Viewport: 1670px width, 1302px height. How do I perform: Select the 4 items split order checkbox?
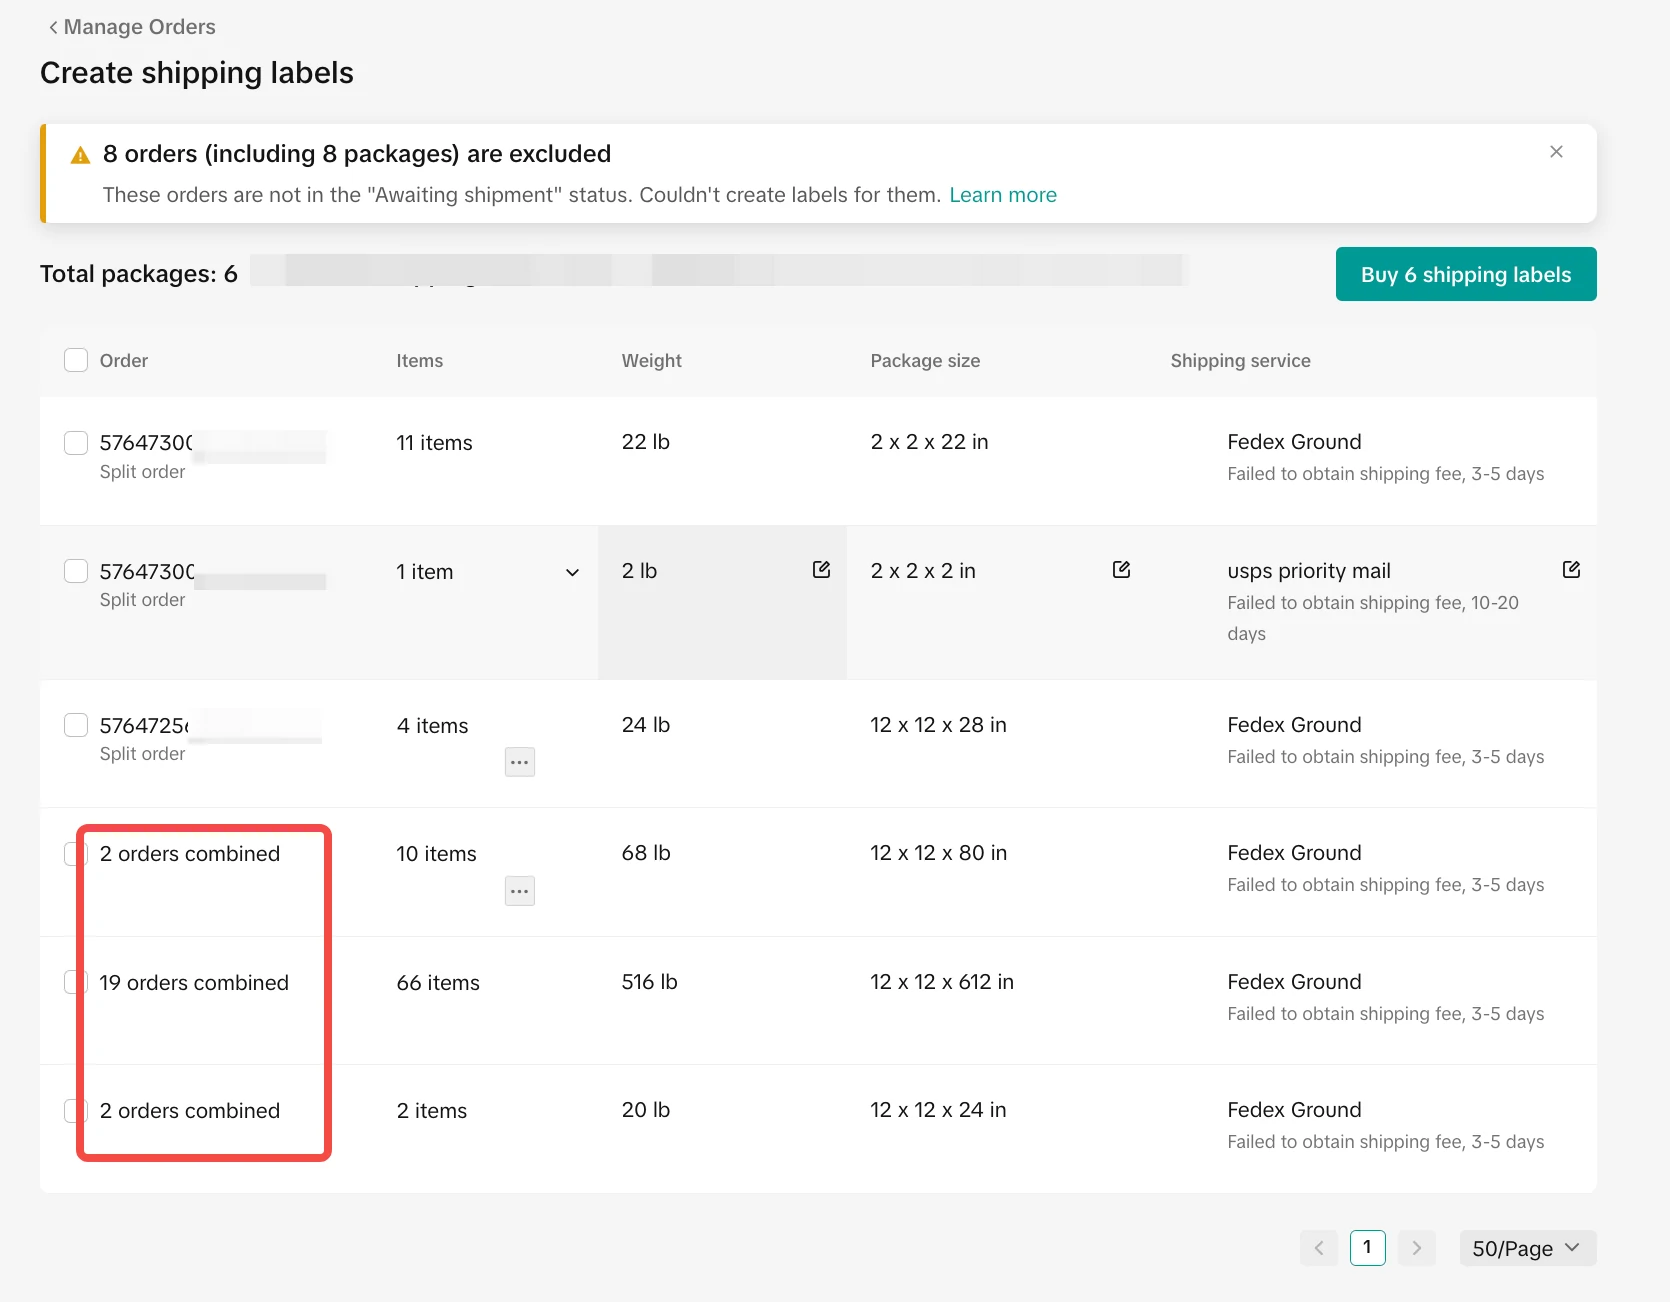click(x=76, y=726)
